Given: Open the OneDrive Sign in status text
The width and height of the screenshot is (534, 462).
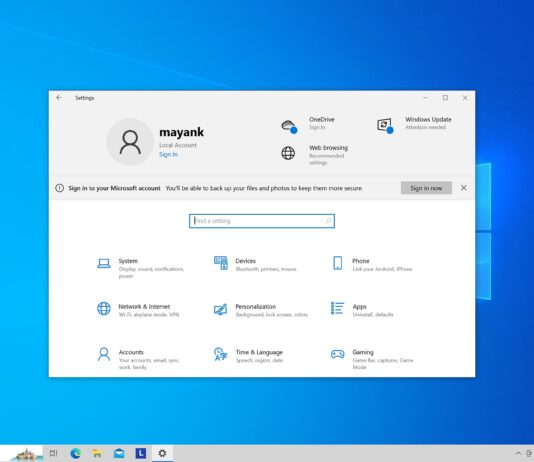Looking at the screenshot, I should pyautogui.click(x=317, y=127).
